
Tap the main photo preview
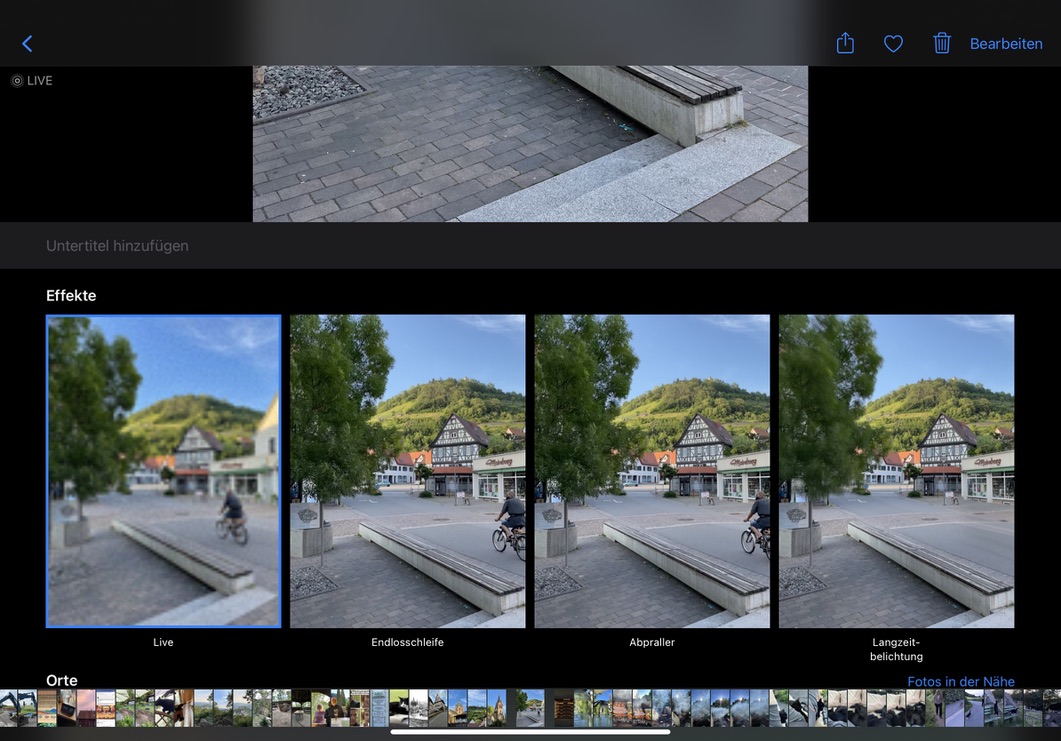click(x=530, y=143)
